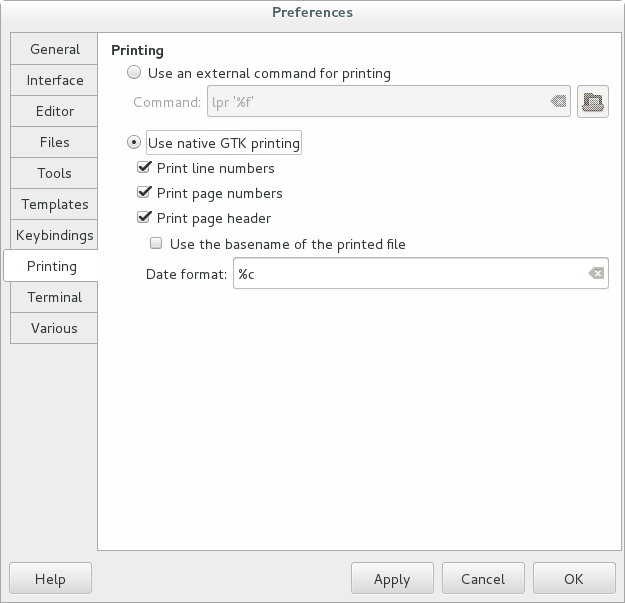This screenshot has width=625, height=603.
Task: Select the Files tab
Action: 55,142
